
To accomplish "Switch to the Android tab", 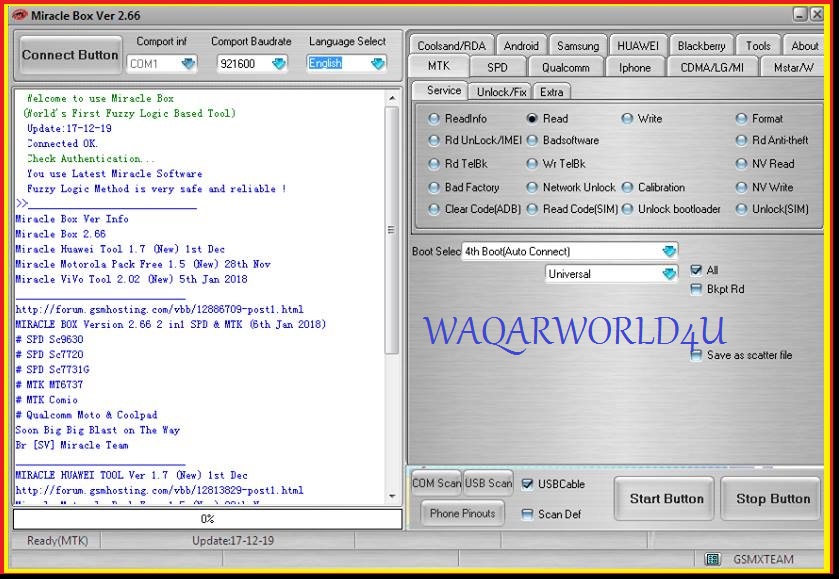I will pyautogui.click(x=521, y=45).
